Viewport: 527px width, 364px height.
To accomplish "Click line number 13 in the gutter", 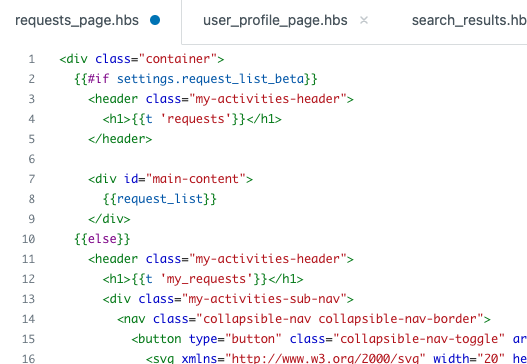I will click(x=29, y=299).
